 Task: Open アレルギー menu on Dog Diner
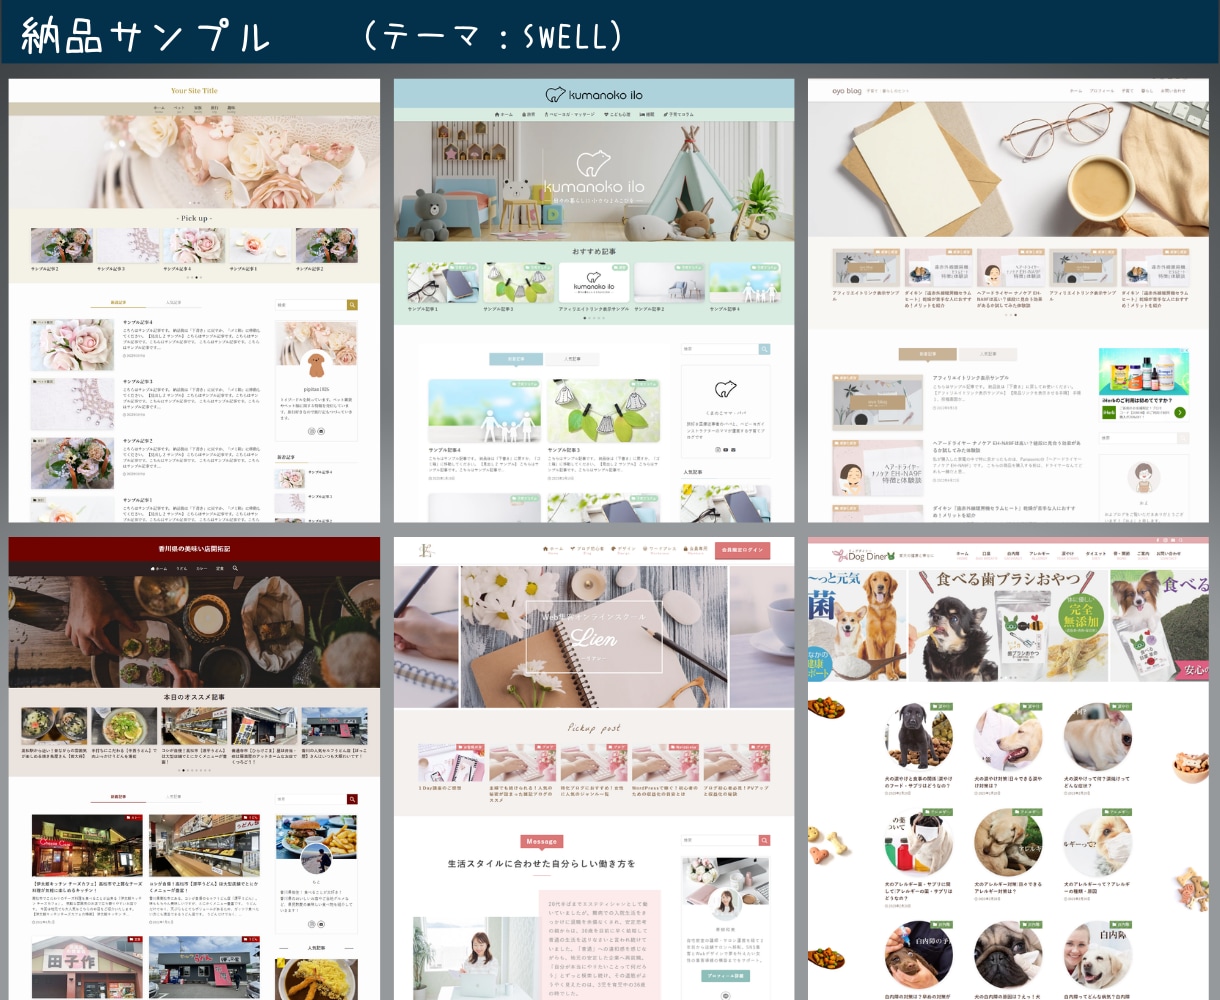1040,554
